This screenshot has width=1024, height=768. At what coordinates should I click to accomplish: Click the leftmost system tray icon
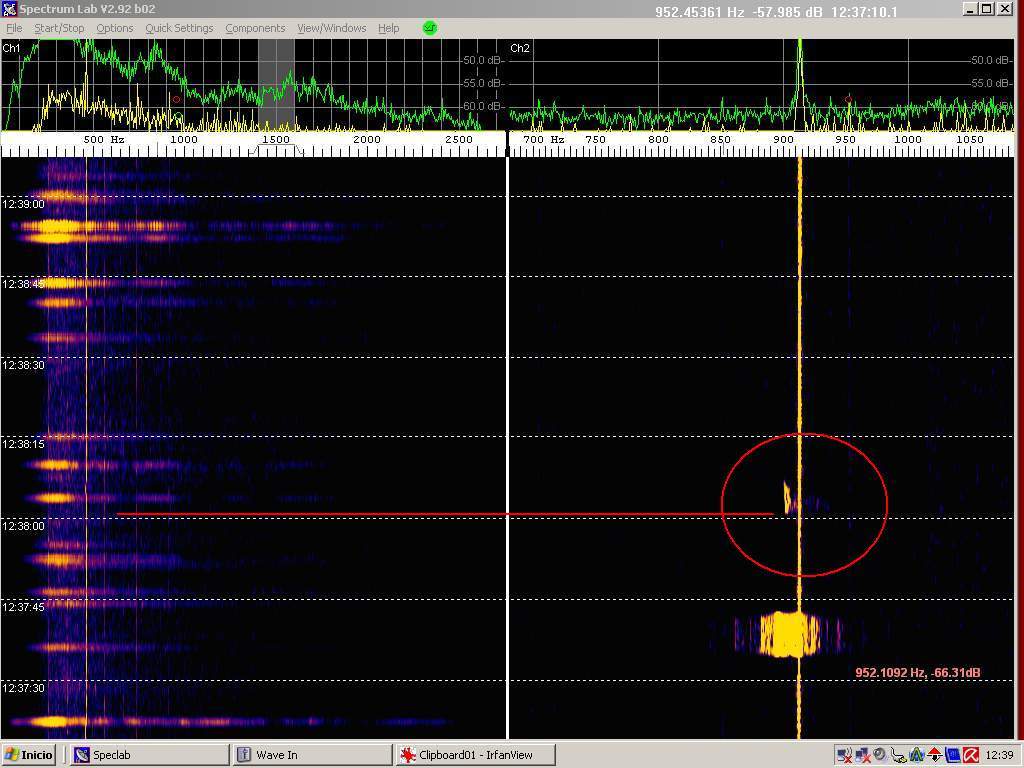tap(844, 755)
